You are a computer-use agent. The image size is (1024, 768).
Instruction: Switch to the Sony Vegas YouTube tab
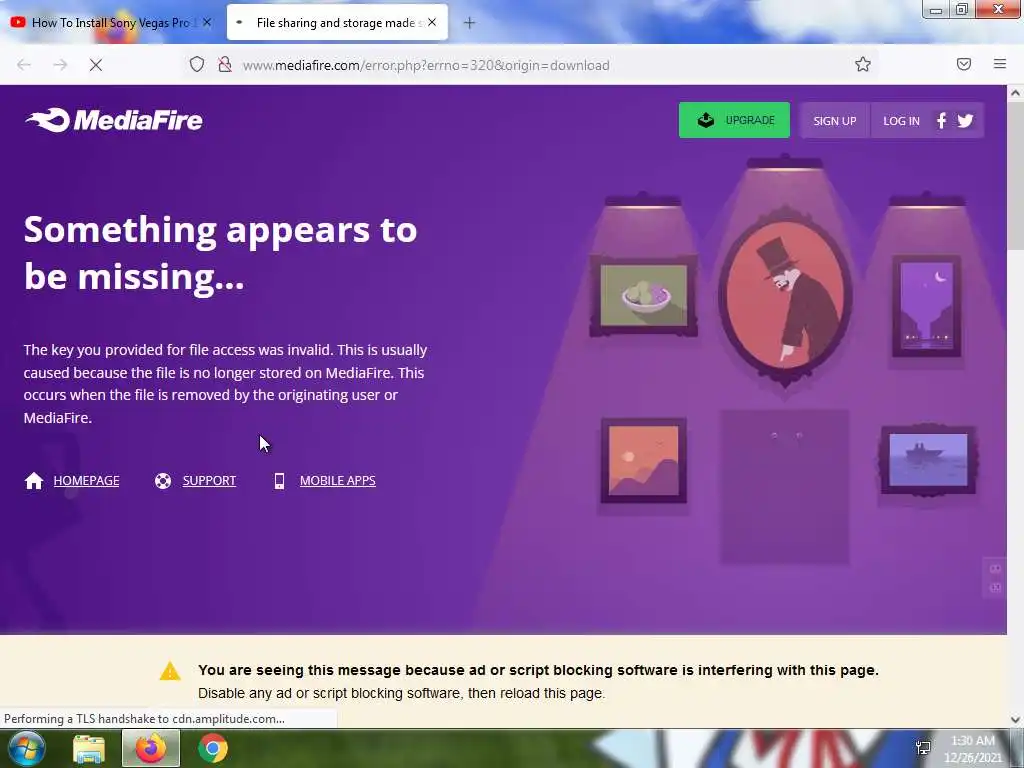(x=112, y=22)
